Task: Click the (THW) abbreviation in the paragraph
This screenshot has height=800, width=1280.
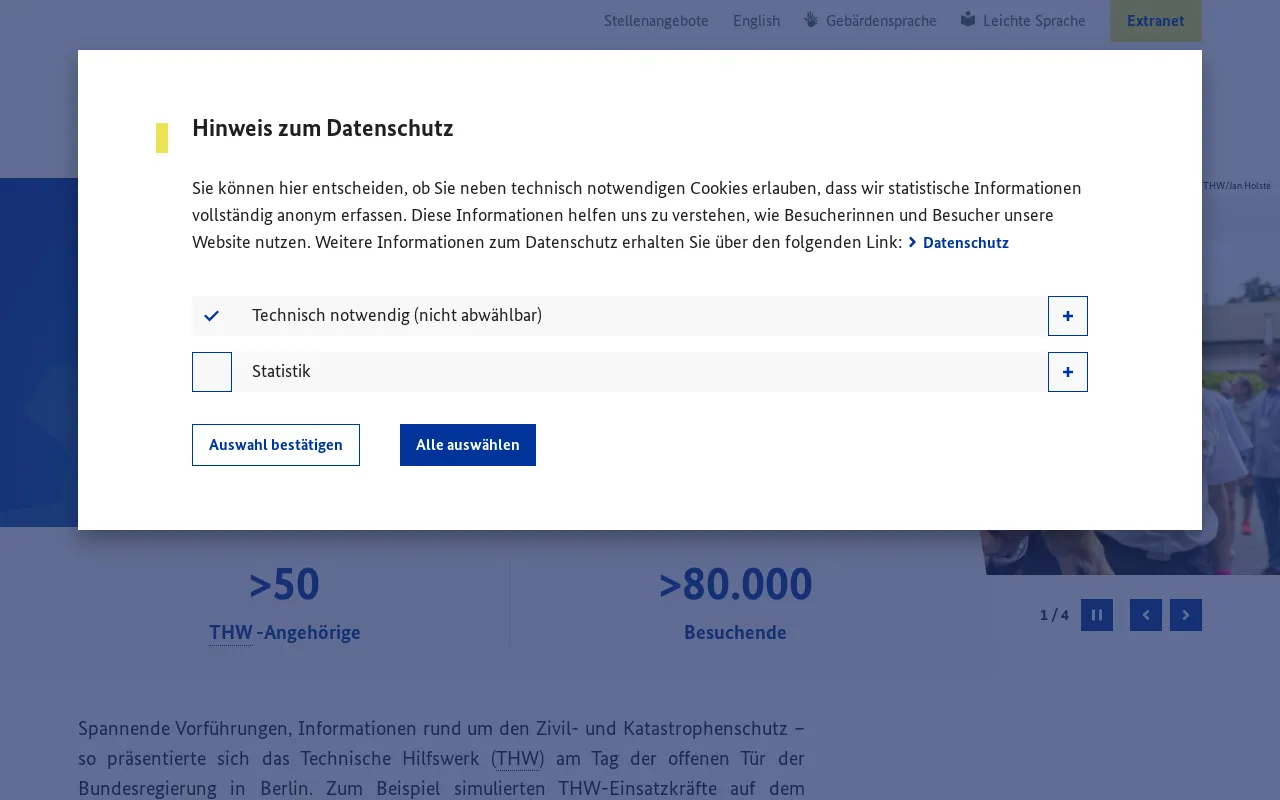Action: tap(517, 758)
